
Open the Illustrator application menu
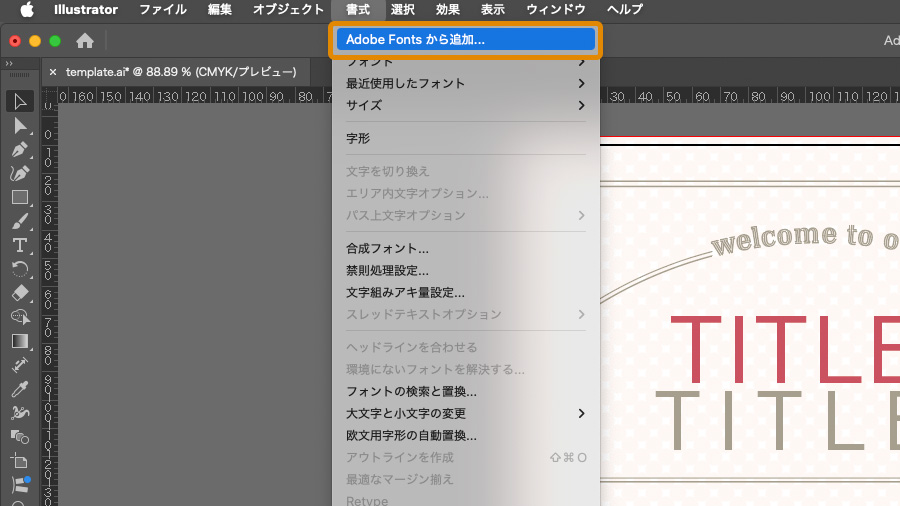click(x=86, y=9)
